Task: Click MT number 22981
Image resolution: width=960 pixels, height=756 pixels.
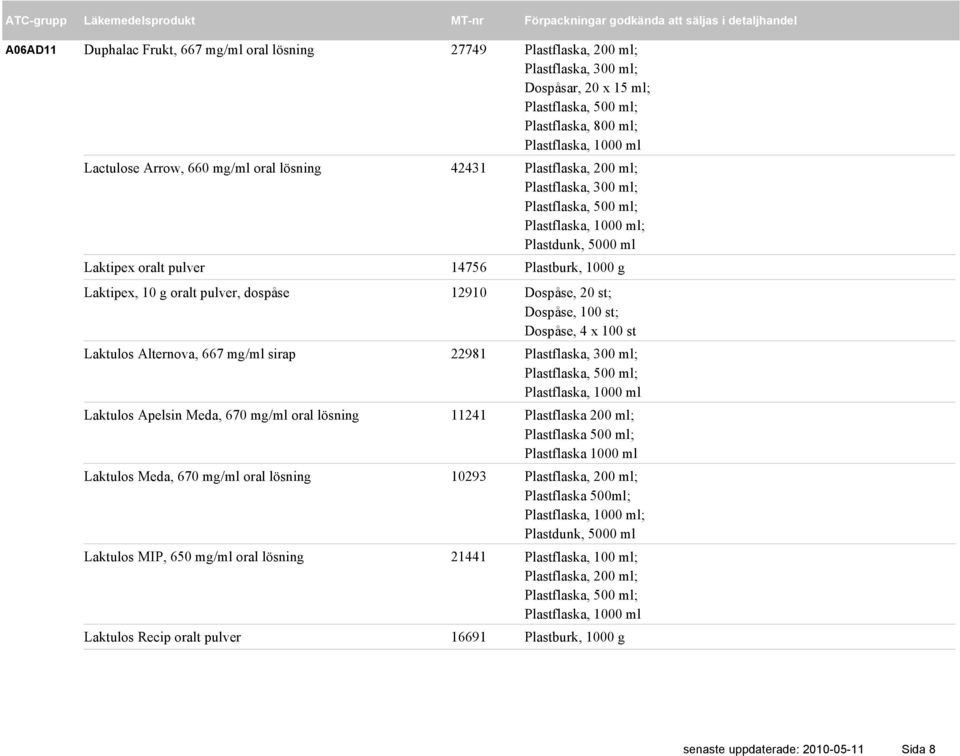Action: click(468, 354)
